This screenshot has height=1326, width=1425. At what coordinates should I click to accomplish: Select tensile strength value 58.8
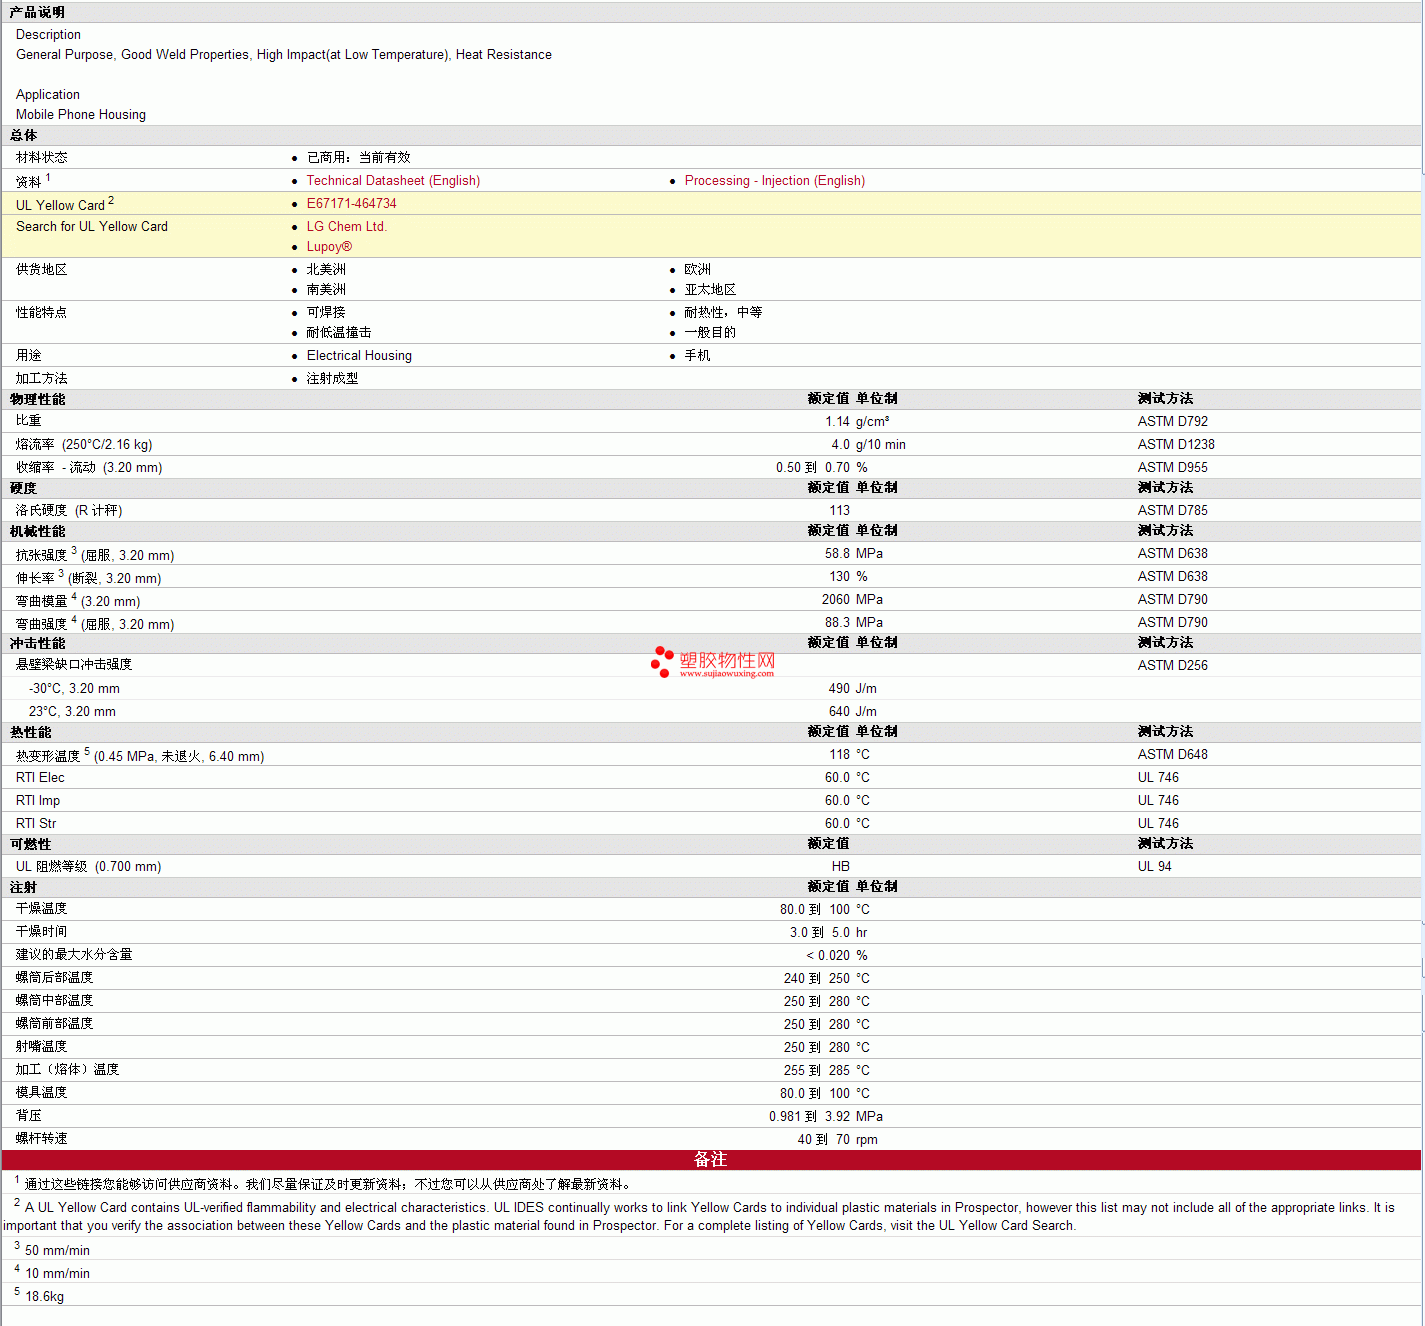(837, 554)
